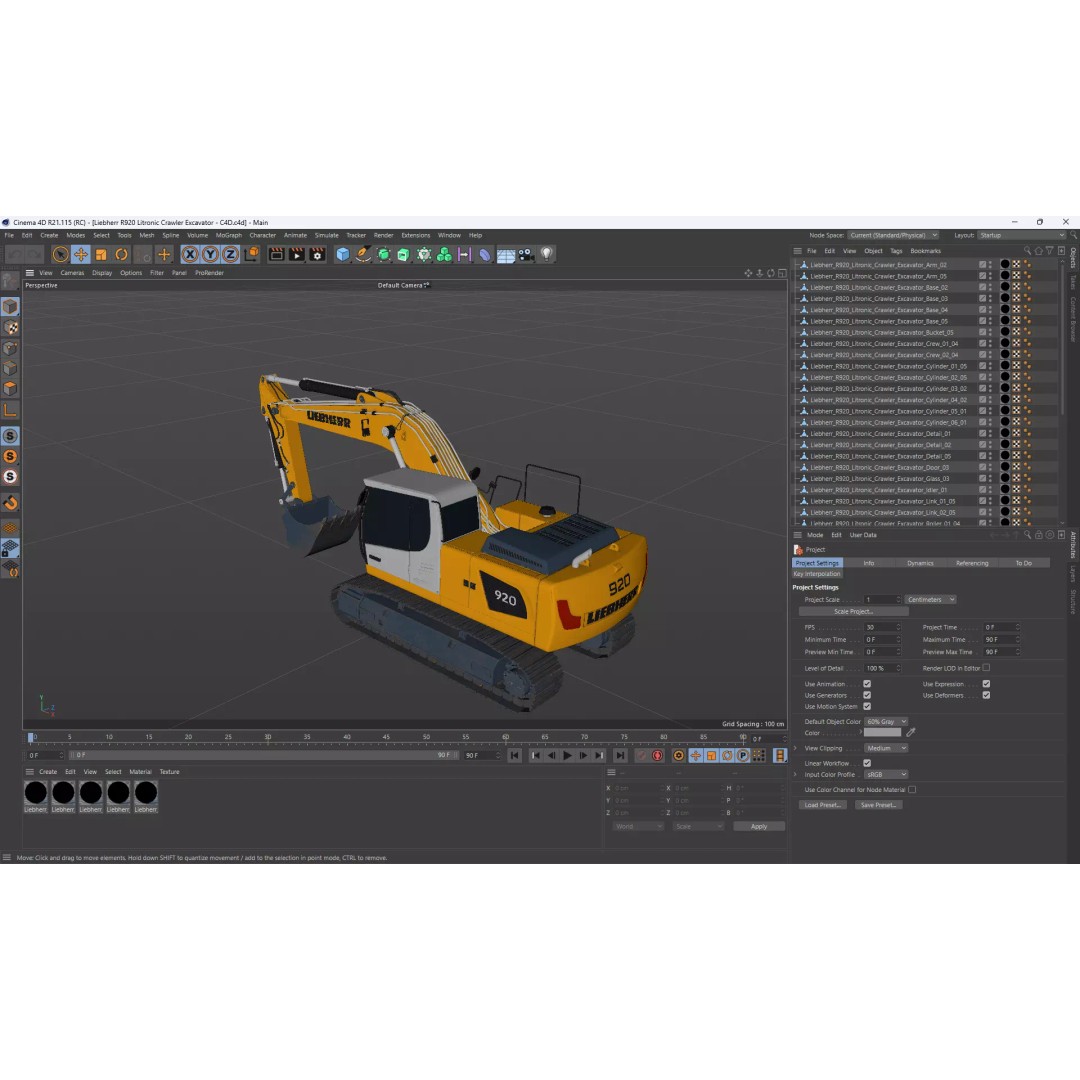Expand Input Color Profile disclosure arrow

tap(796, 774)
